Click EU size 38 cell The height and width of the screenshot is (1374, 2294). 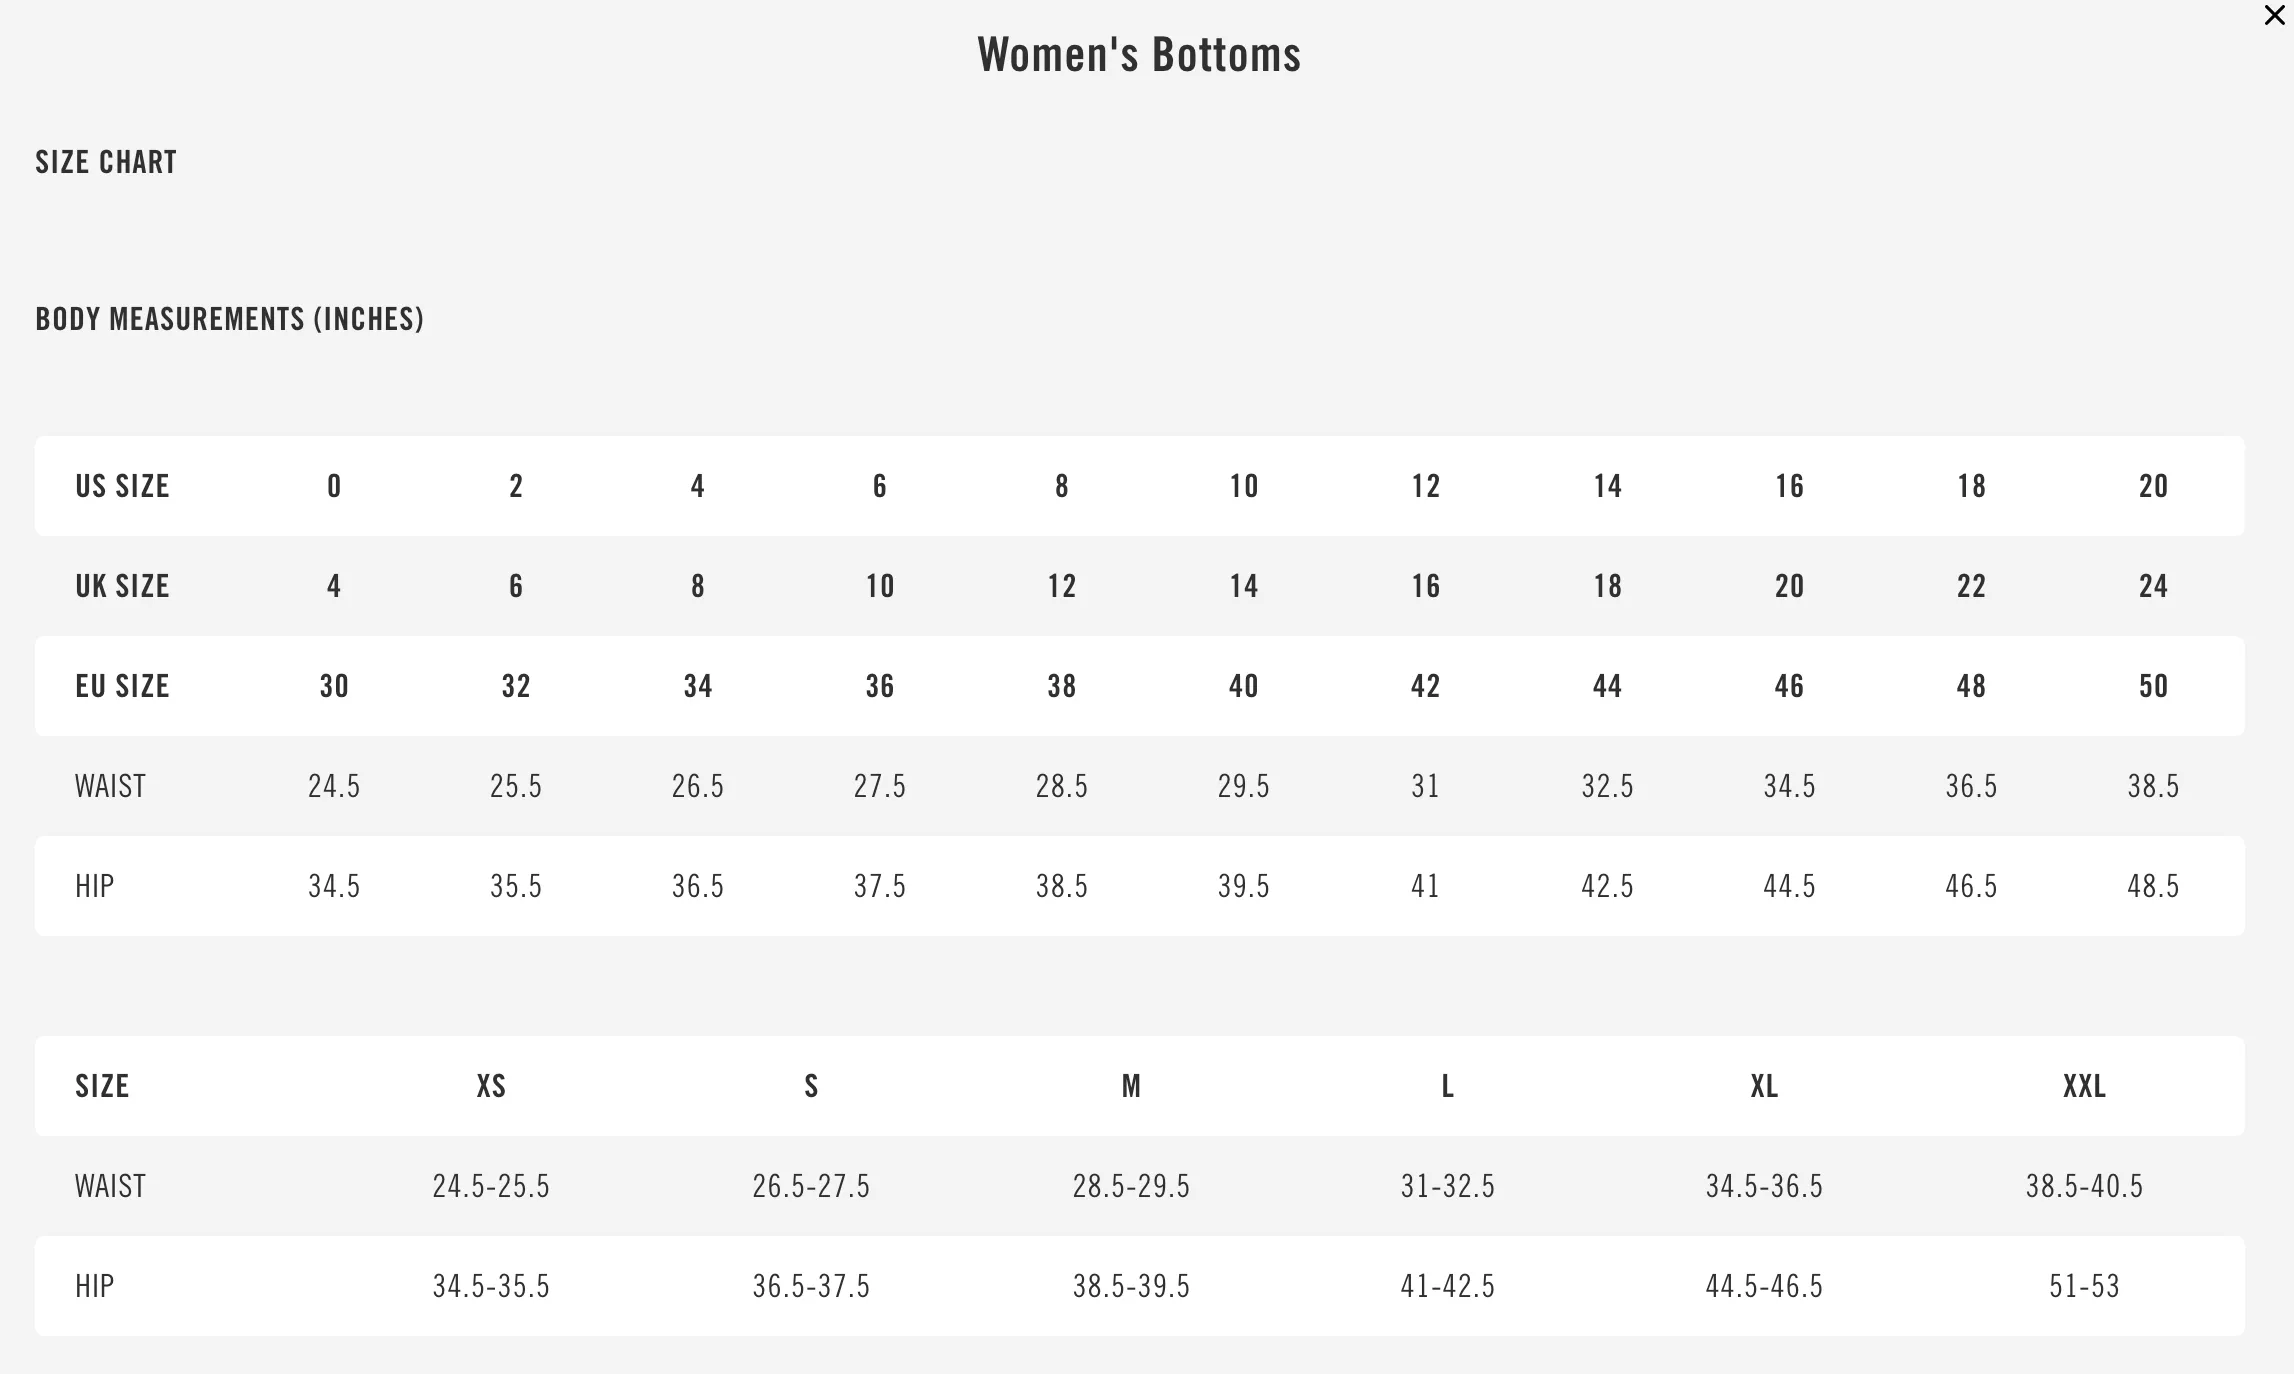1062,686
